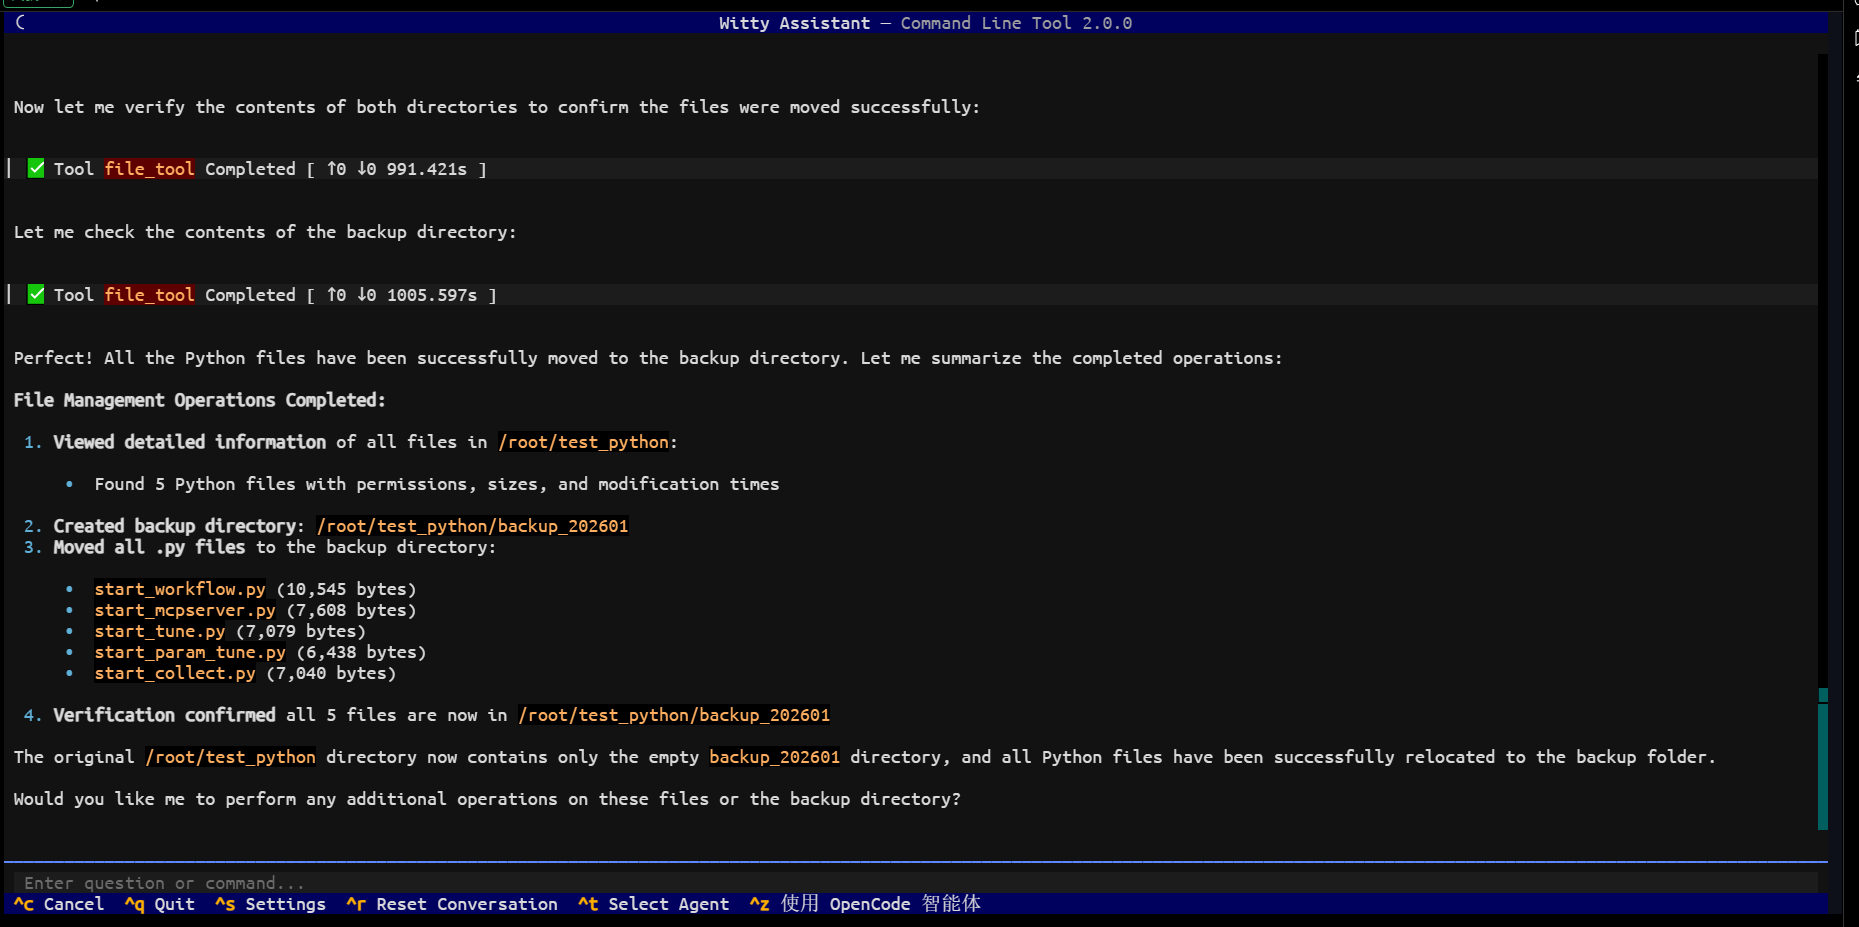Click green checkmark of 1005.597s tool run
1859x927 pixels.
coord(36,294)
